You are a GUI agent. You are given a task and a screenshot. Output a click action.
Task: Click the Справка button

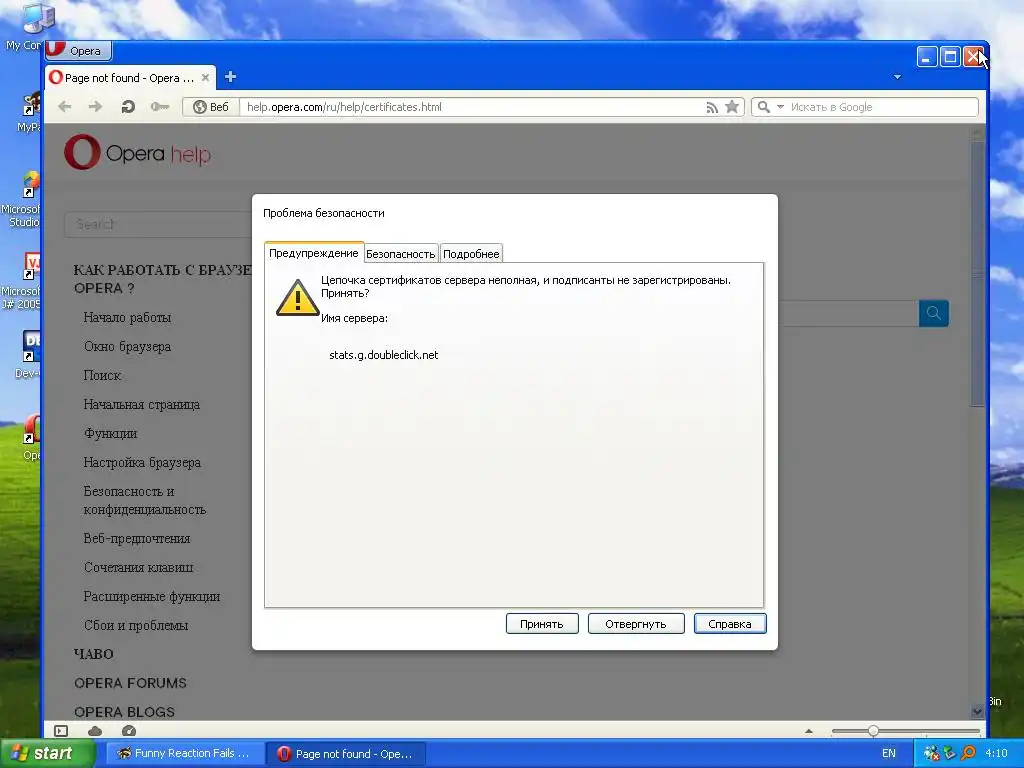[729, 624]
